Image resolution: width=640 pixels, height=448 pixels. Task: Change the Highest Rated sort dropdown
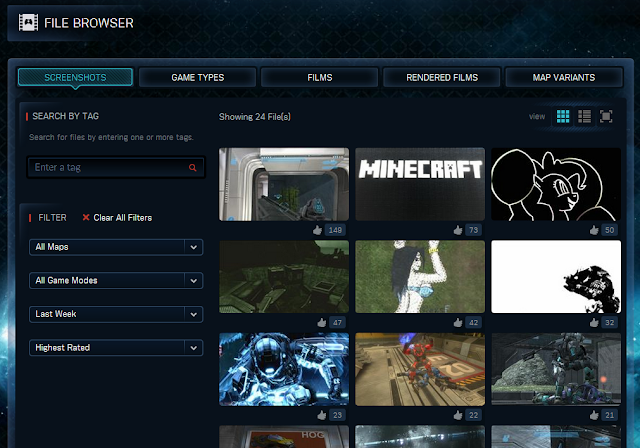click(116, 348)
